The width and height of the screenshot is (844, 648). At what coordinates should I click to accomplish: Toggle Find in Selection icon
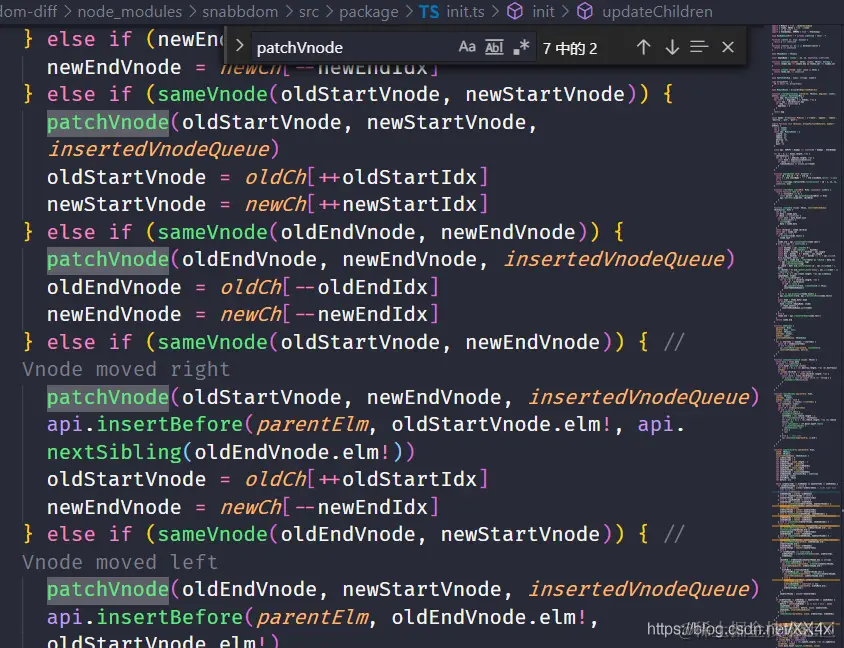699,47
